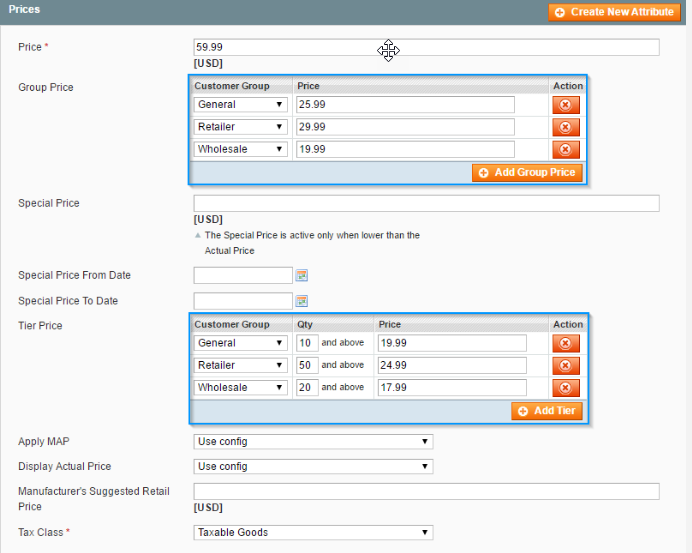Screen dimensions: 692x553
Task: Open calendar for Special Price From Date
Action: [302, 275]
